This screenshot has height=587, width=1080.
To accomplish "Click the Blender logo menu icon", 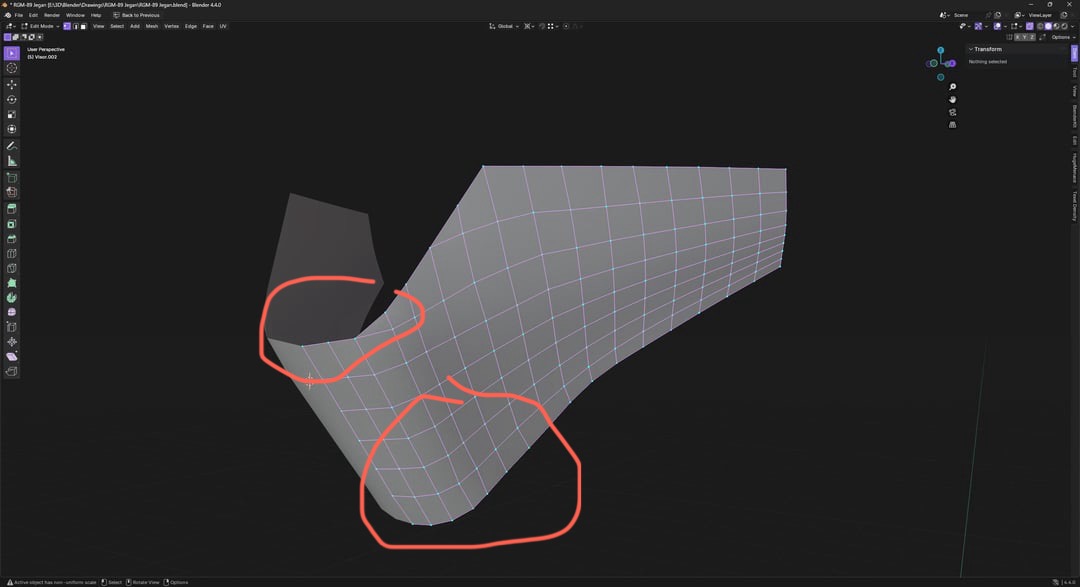I will 8,15.
